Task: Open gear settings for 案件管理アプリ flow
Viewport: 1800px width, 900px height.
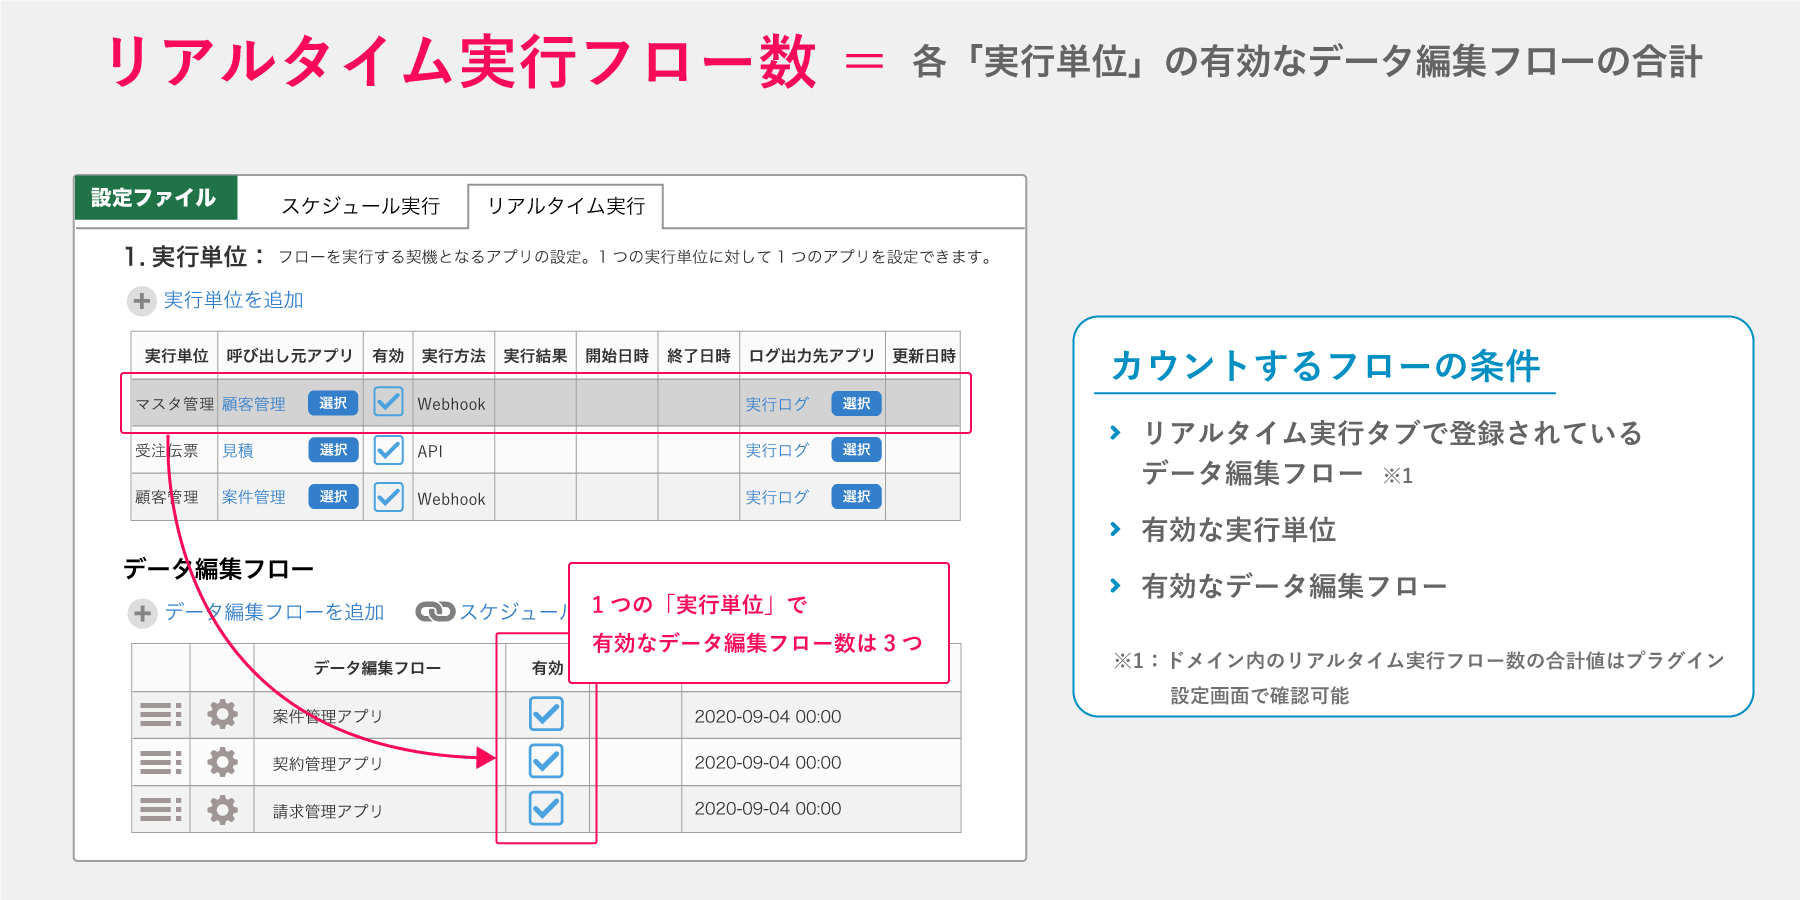Action: click(x=222, y=715)
